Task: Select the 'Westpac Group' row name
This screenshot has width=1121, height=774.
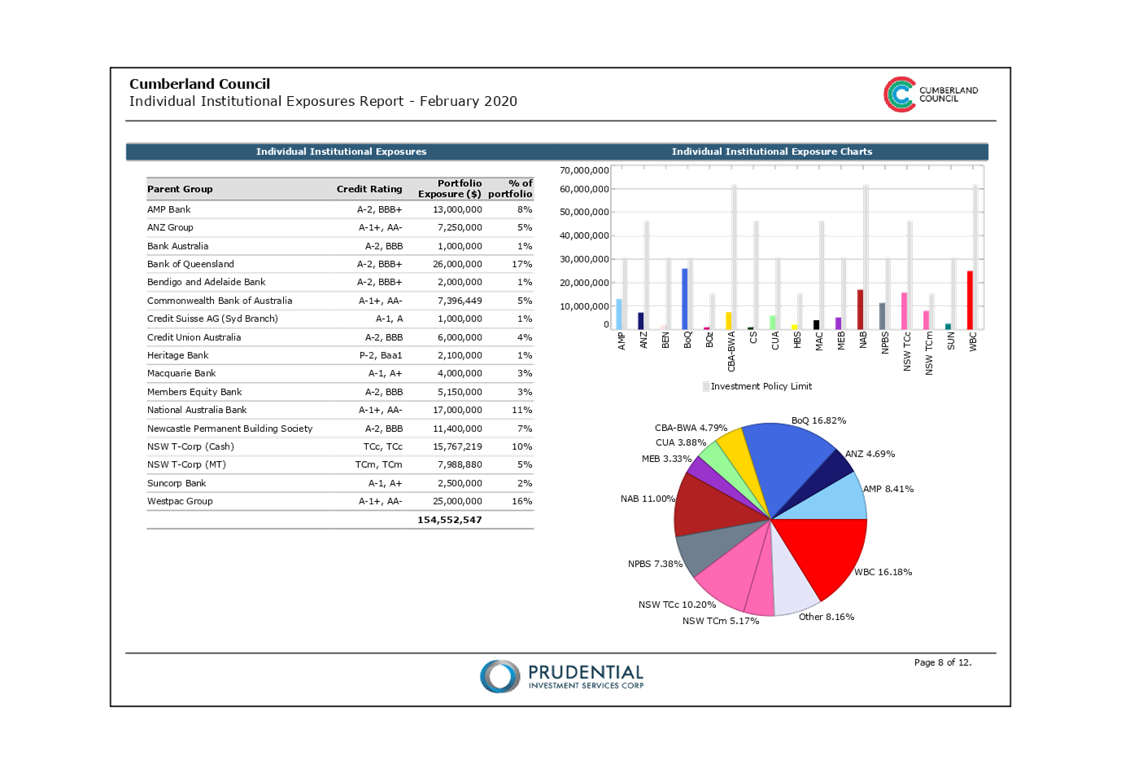Action: point(179,501)
